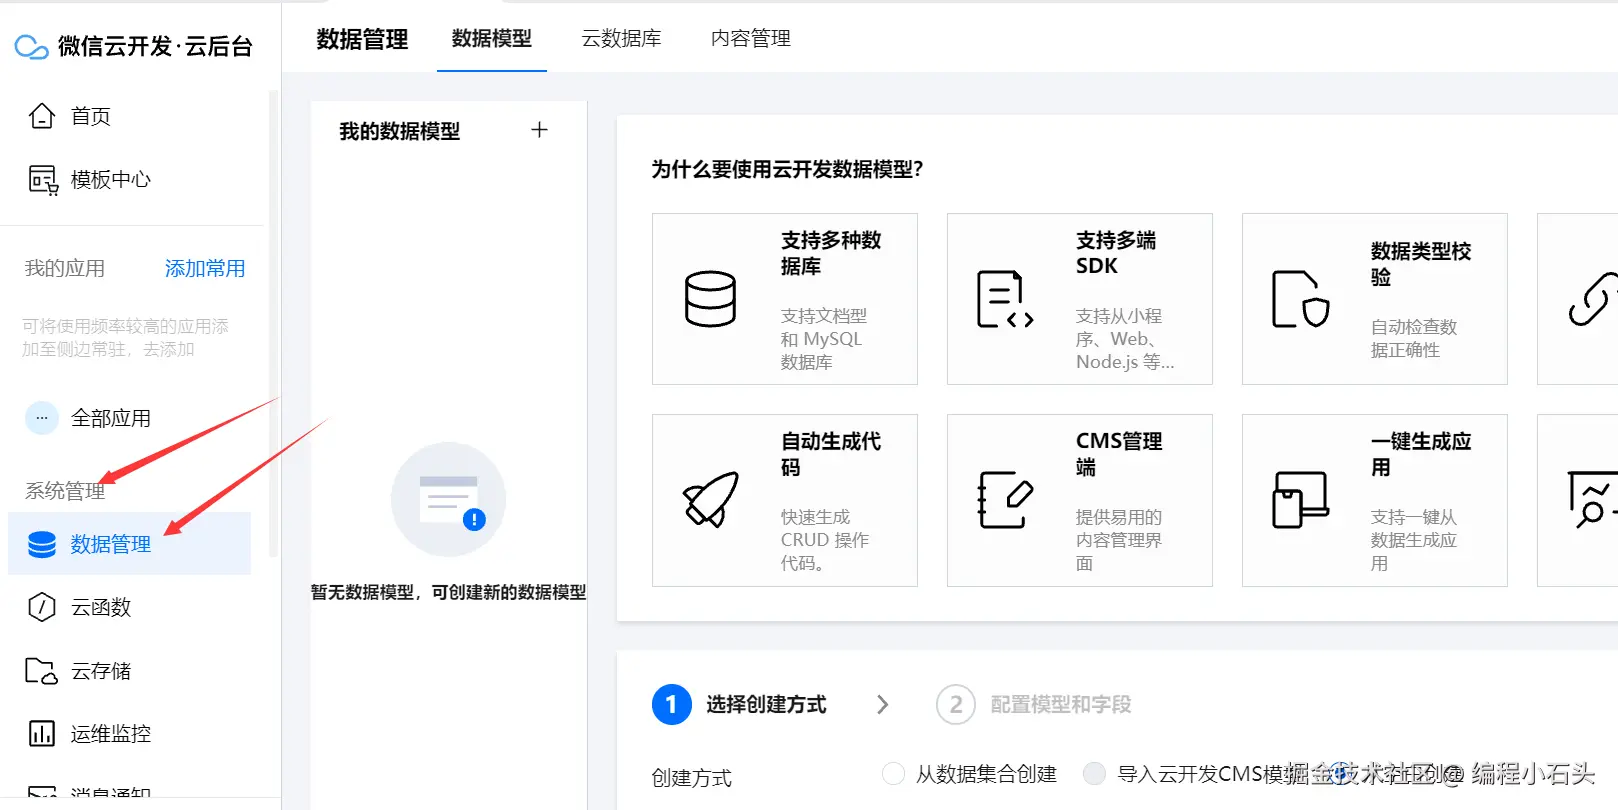The image size is (1618, 810).
Task: Click the chevron arrow between steps
Action: 882,704
